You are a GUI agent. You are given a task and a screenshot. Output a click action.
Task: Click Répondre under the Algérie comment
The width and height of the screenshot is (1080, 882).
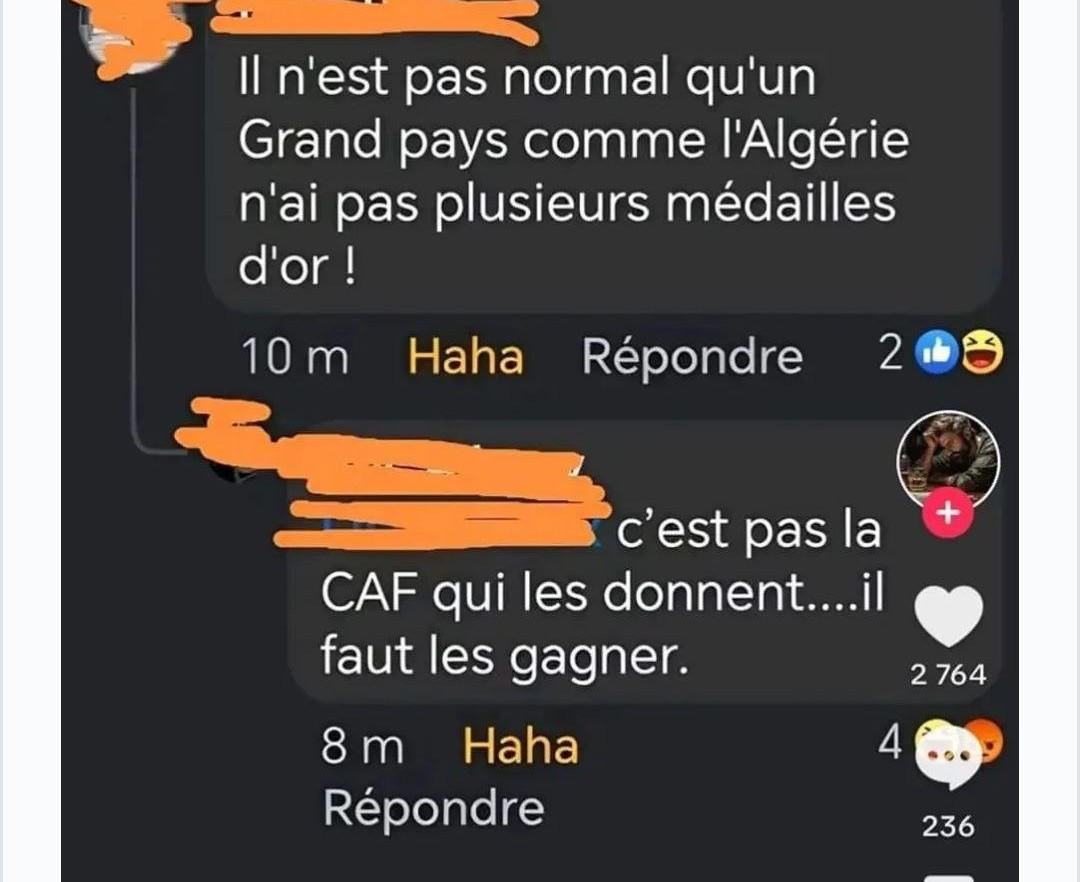point(692,357)
